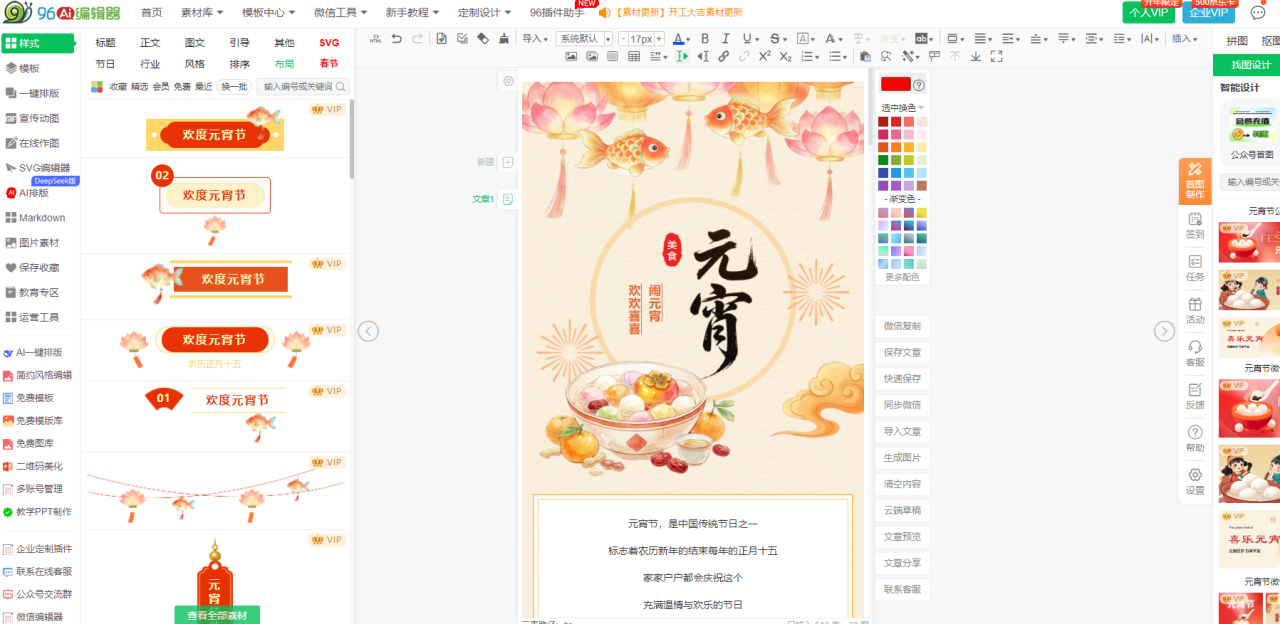Click the 保存文章 button

[x=902, y=352]
